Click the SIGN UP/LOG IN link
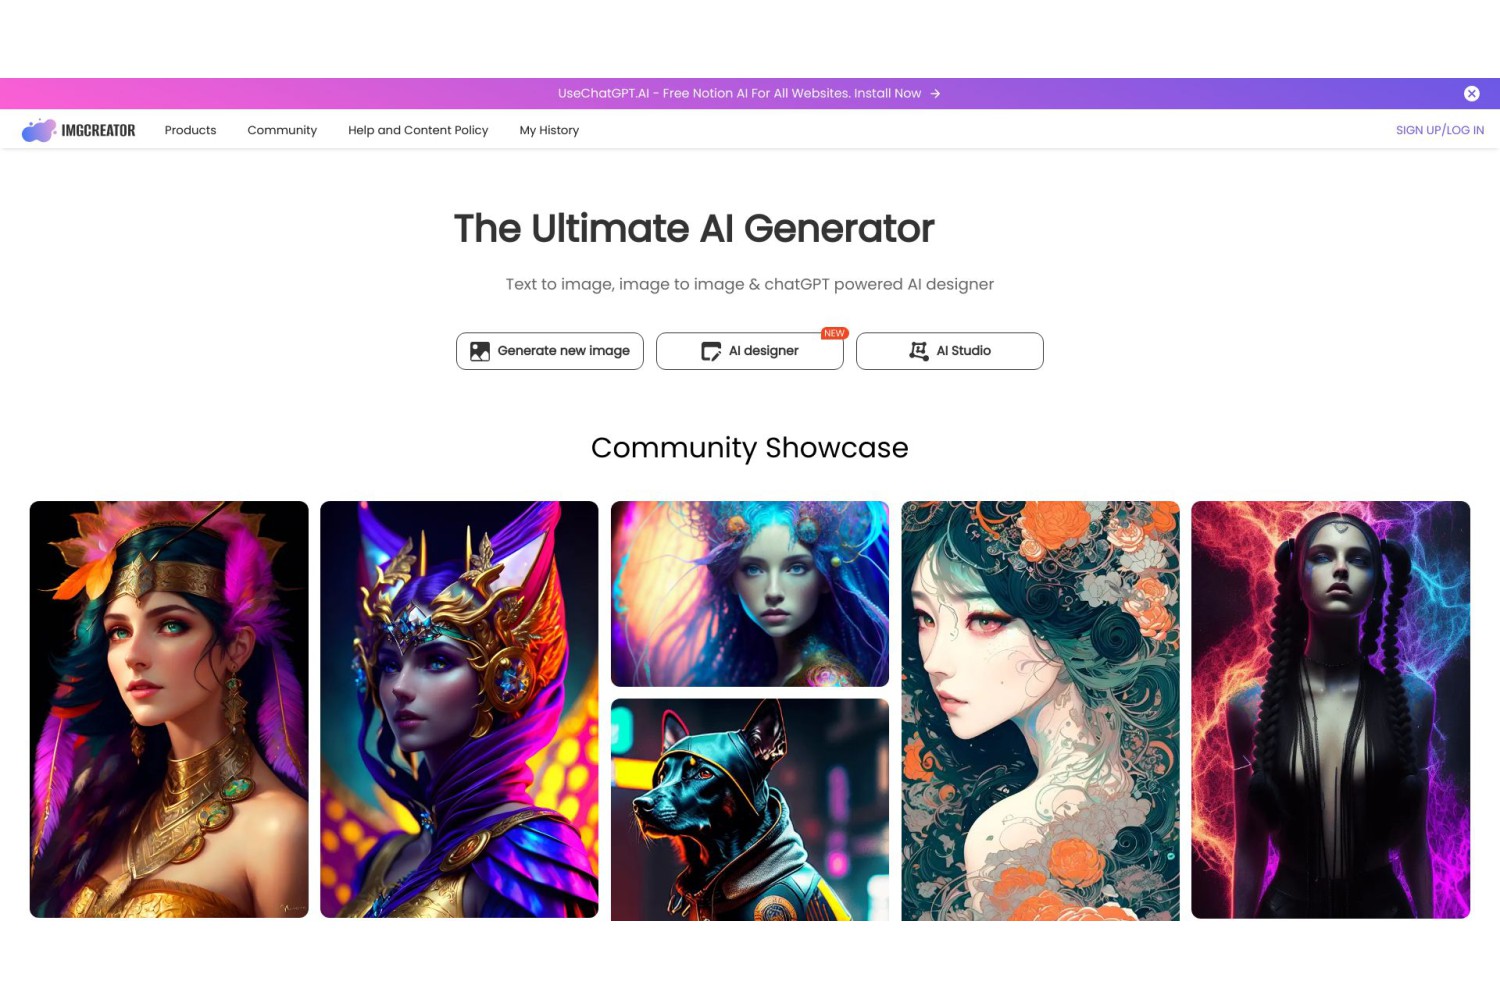The width and height of the screenshot is (1500, 1000). [1439, 130]
